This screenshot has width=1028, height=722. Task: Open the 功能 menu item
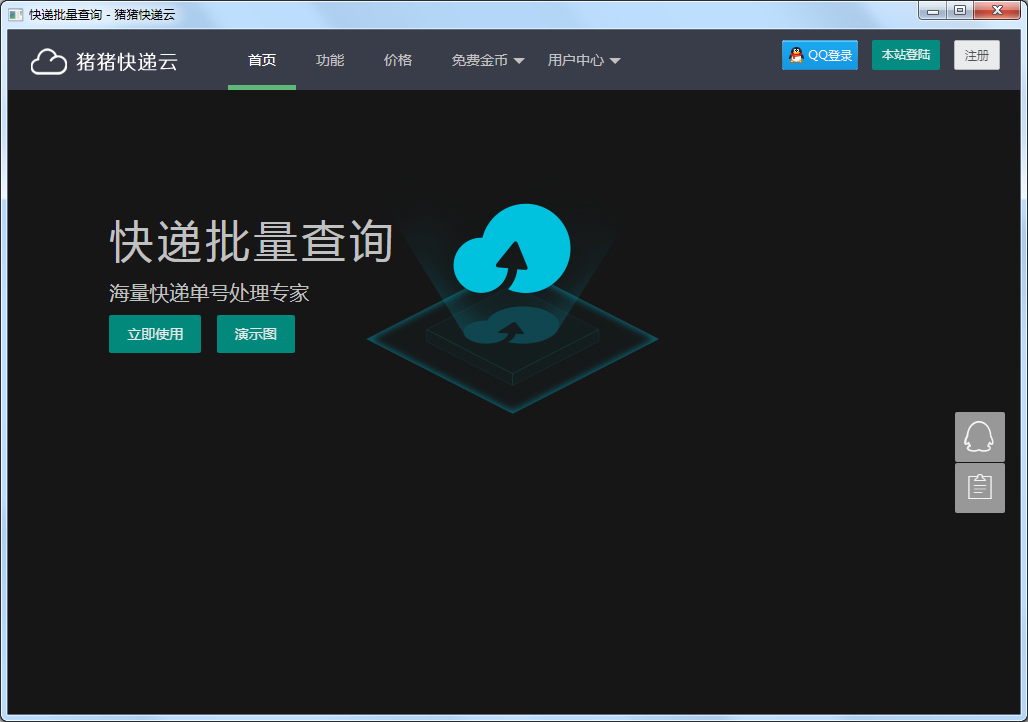pyautogui.click(x=330, y=60)
